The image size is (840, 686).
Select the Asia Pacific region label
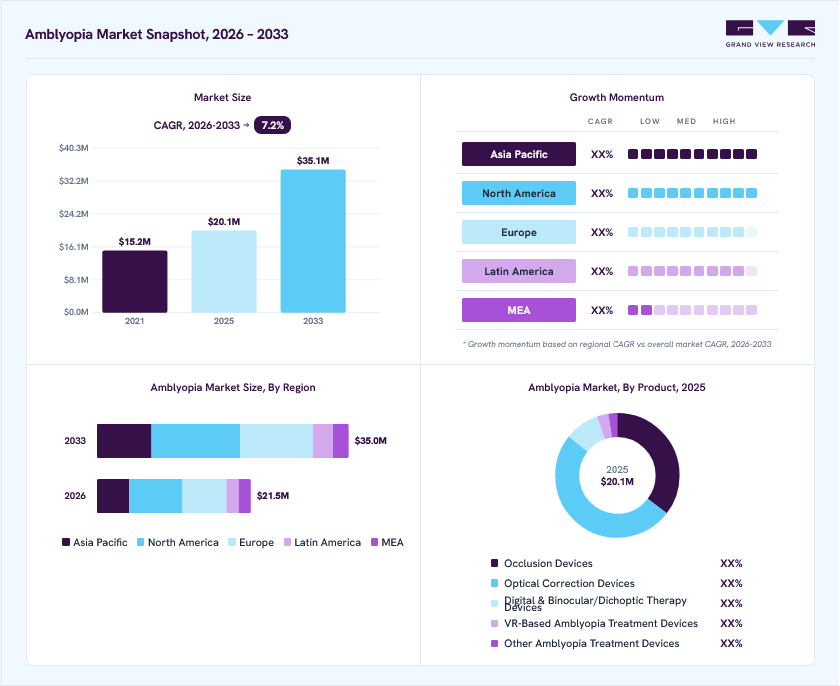[519, 154]
